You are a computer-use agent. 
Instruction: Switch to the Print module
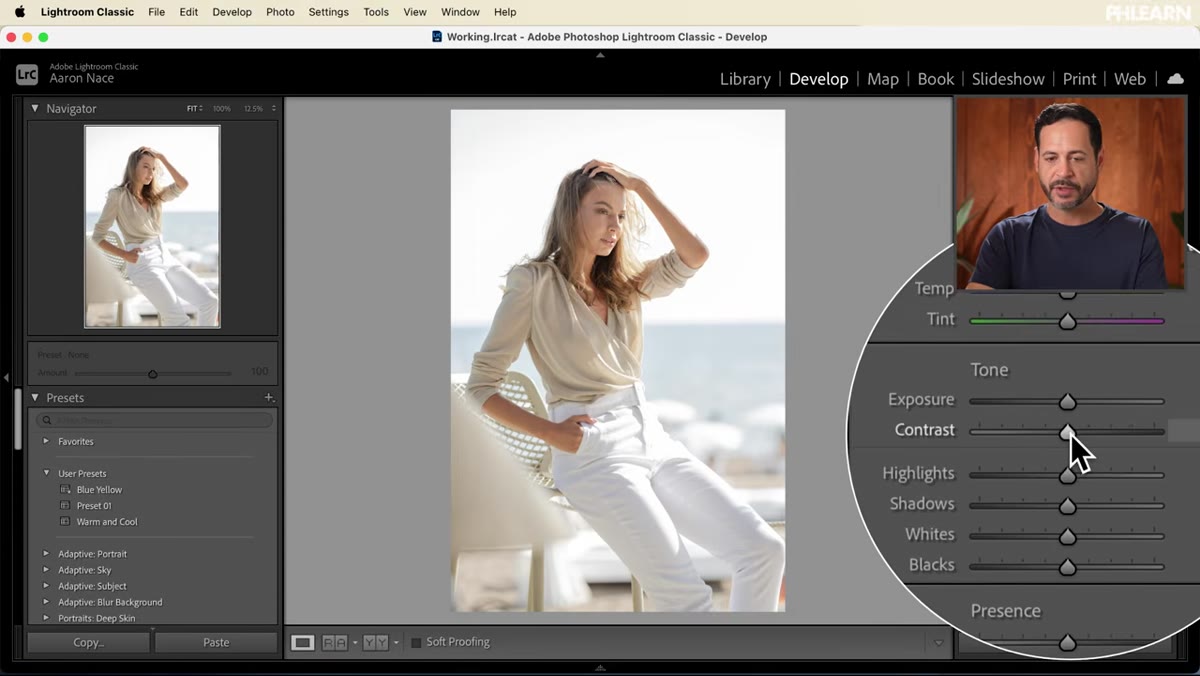(1079, 79)
